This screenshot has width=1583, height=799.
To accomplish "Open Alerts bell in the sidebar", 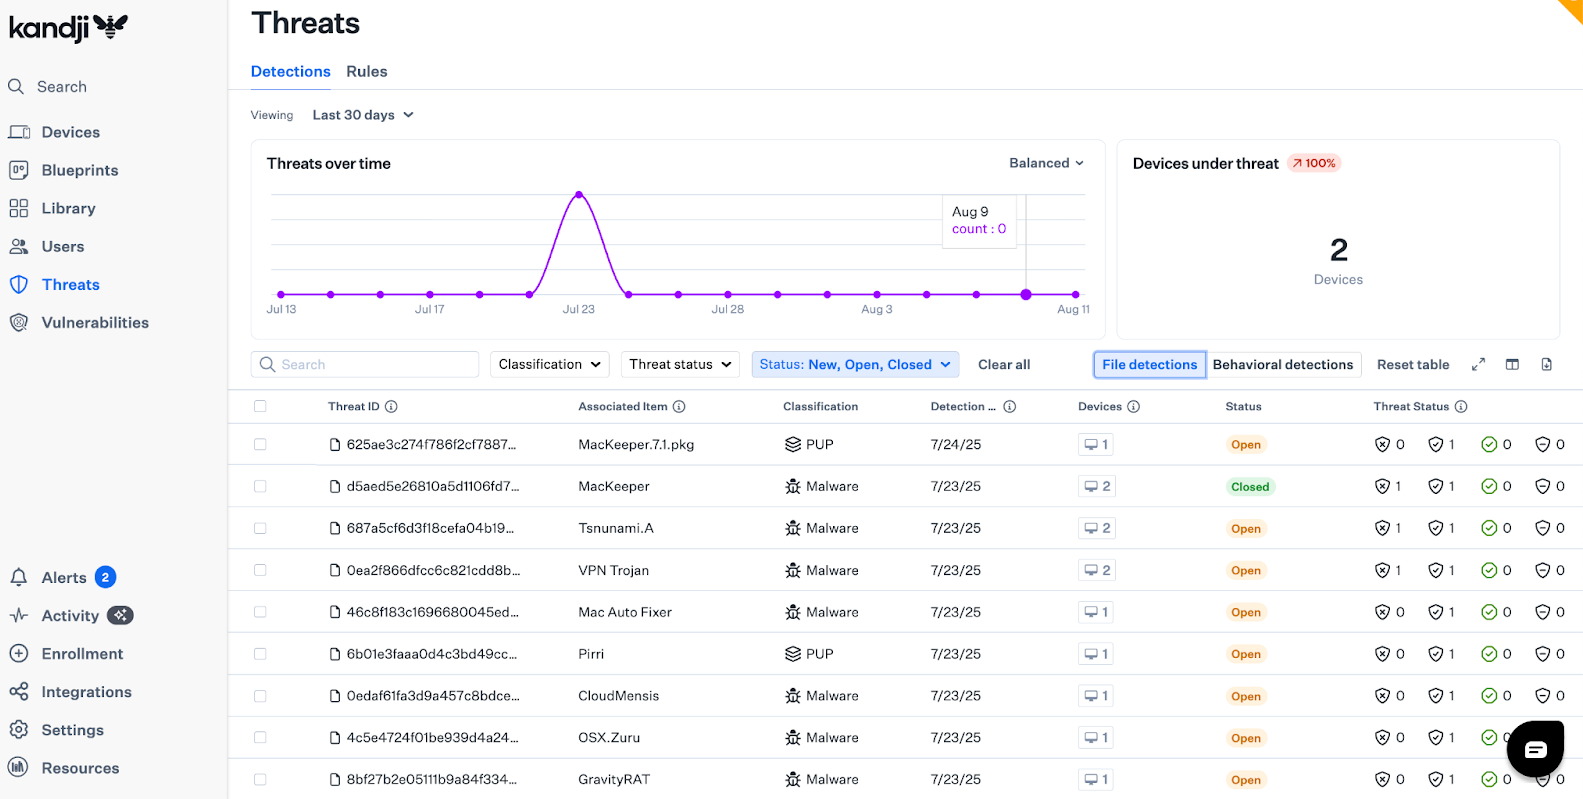I will pyautogui.click(x=19, y=578).
